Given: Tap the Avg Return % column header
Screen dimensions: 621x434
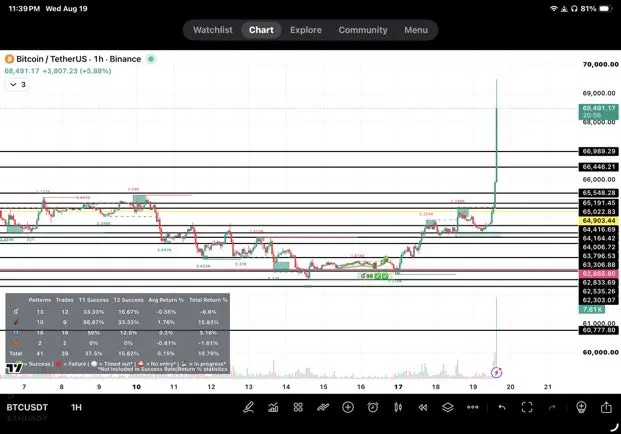Looking at the screenshot, I should (166, 300).
